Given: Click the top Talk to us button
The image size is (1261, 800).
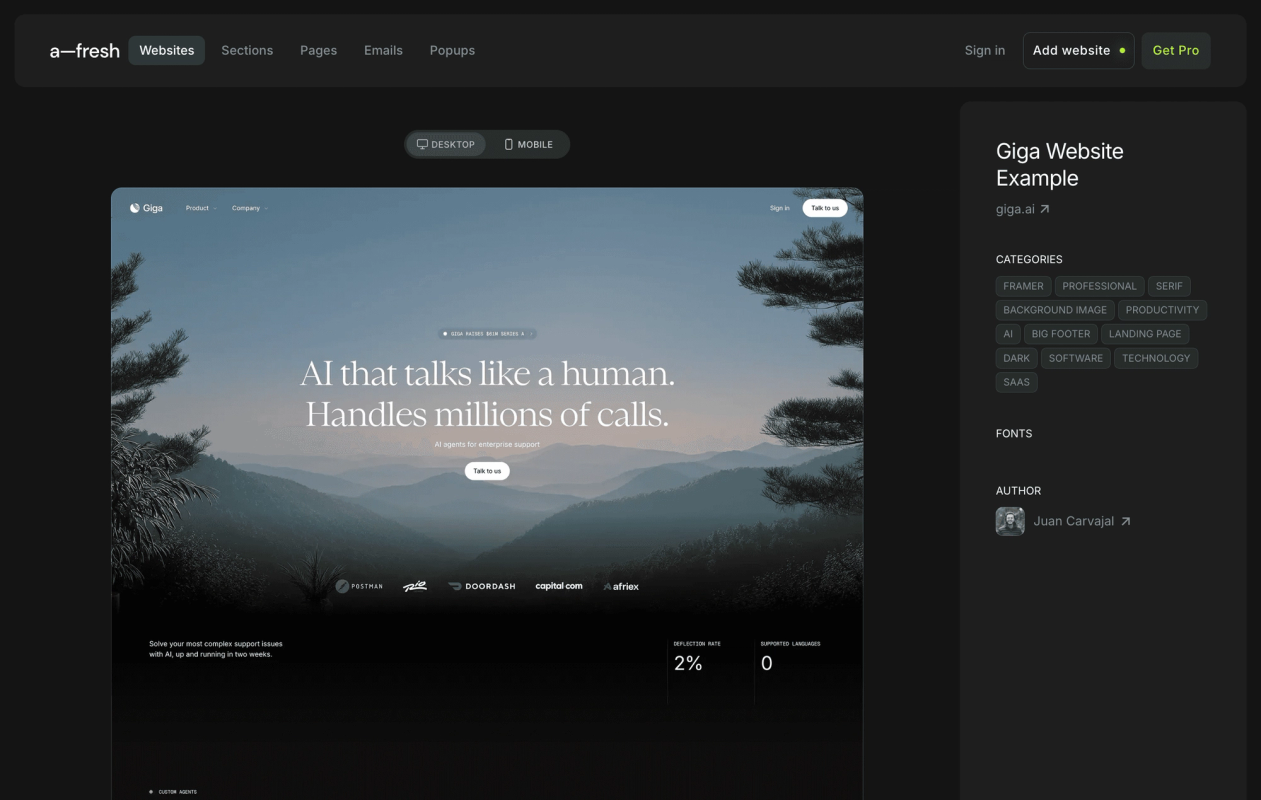Looking at the screenshot, I should click(x=825, y=208).
